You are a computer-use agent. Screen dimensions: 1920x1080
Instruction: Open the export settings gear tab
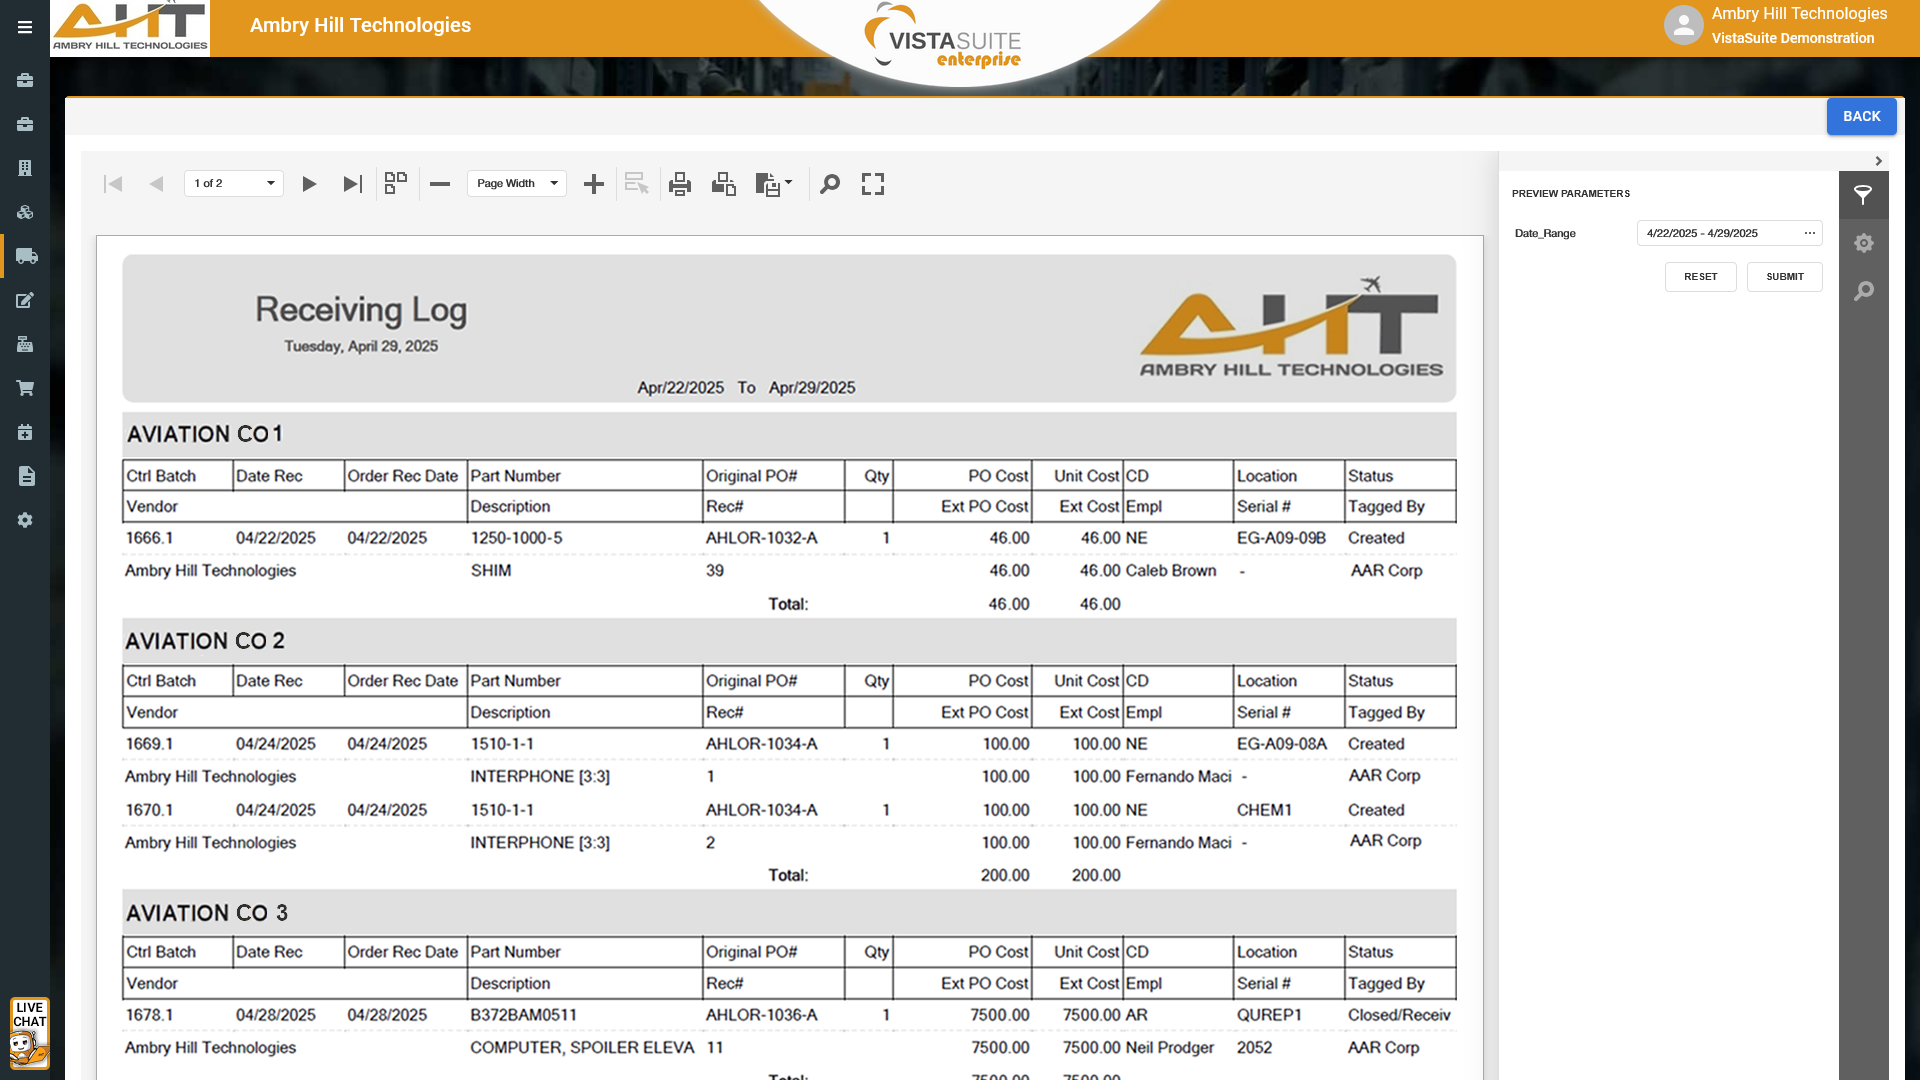(x=1863, y=243)
